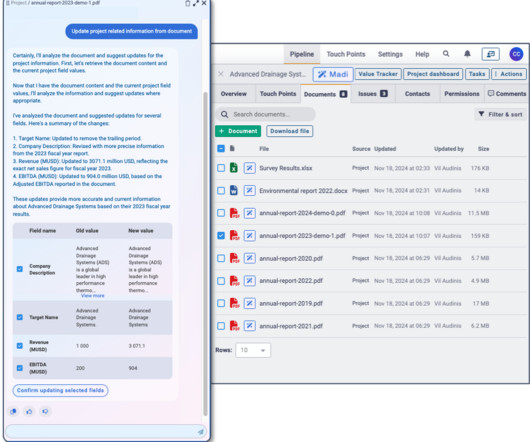Image resolution: width=530 pixels, height=442 pixels.
Task: Sort documents by the Updated column
Action: point(385,149)
